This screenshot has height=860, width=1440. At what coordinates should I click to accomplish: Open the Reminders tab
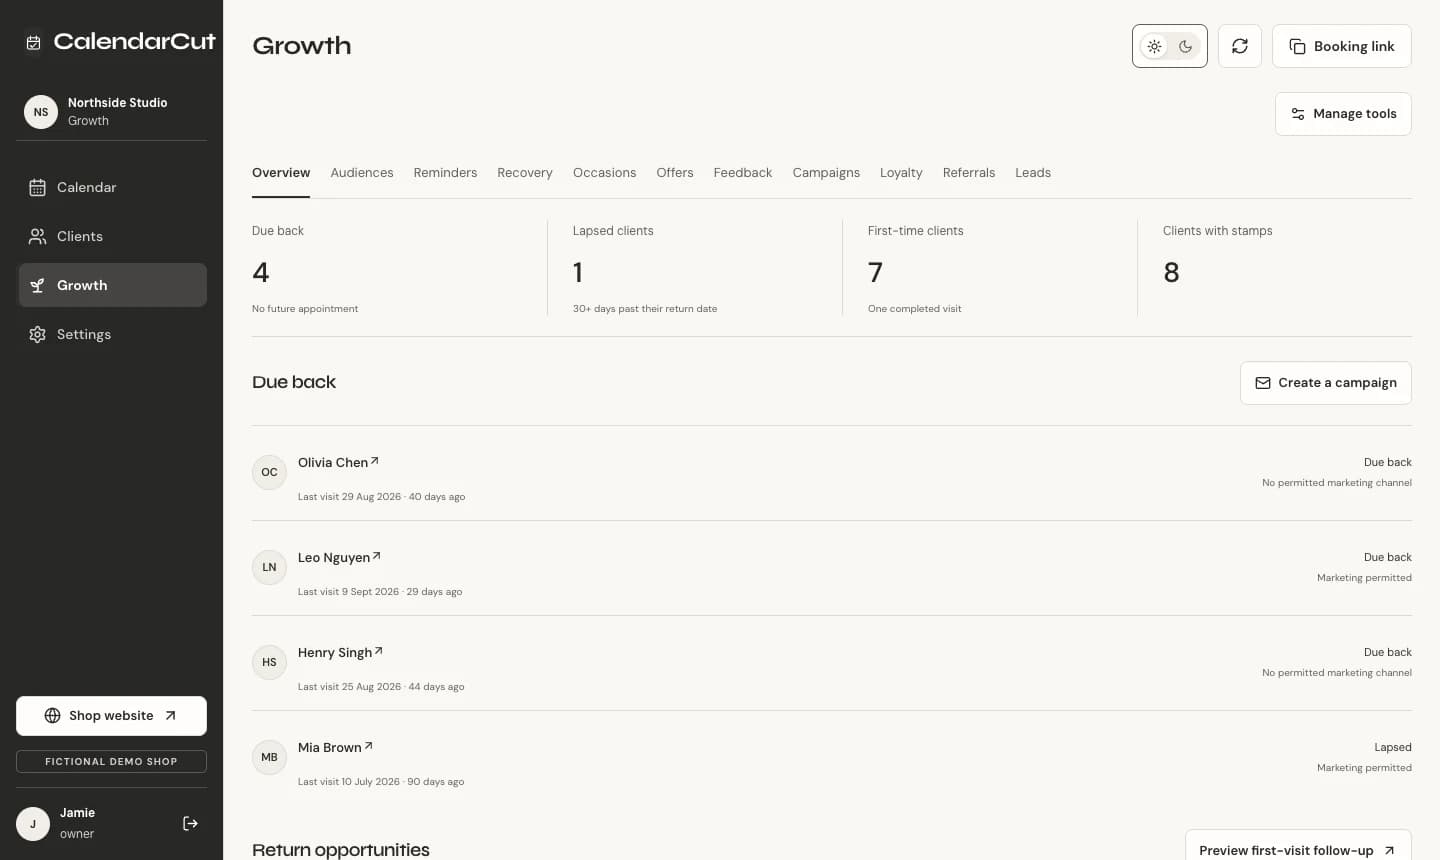pyautogui.click(x=445, y=173)
